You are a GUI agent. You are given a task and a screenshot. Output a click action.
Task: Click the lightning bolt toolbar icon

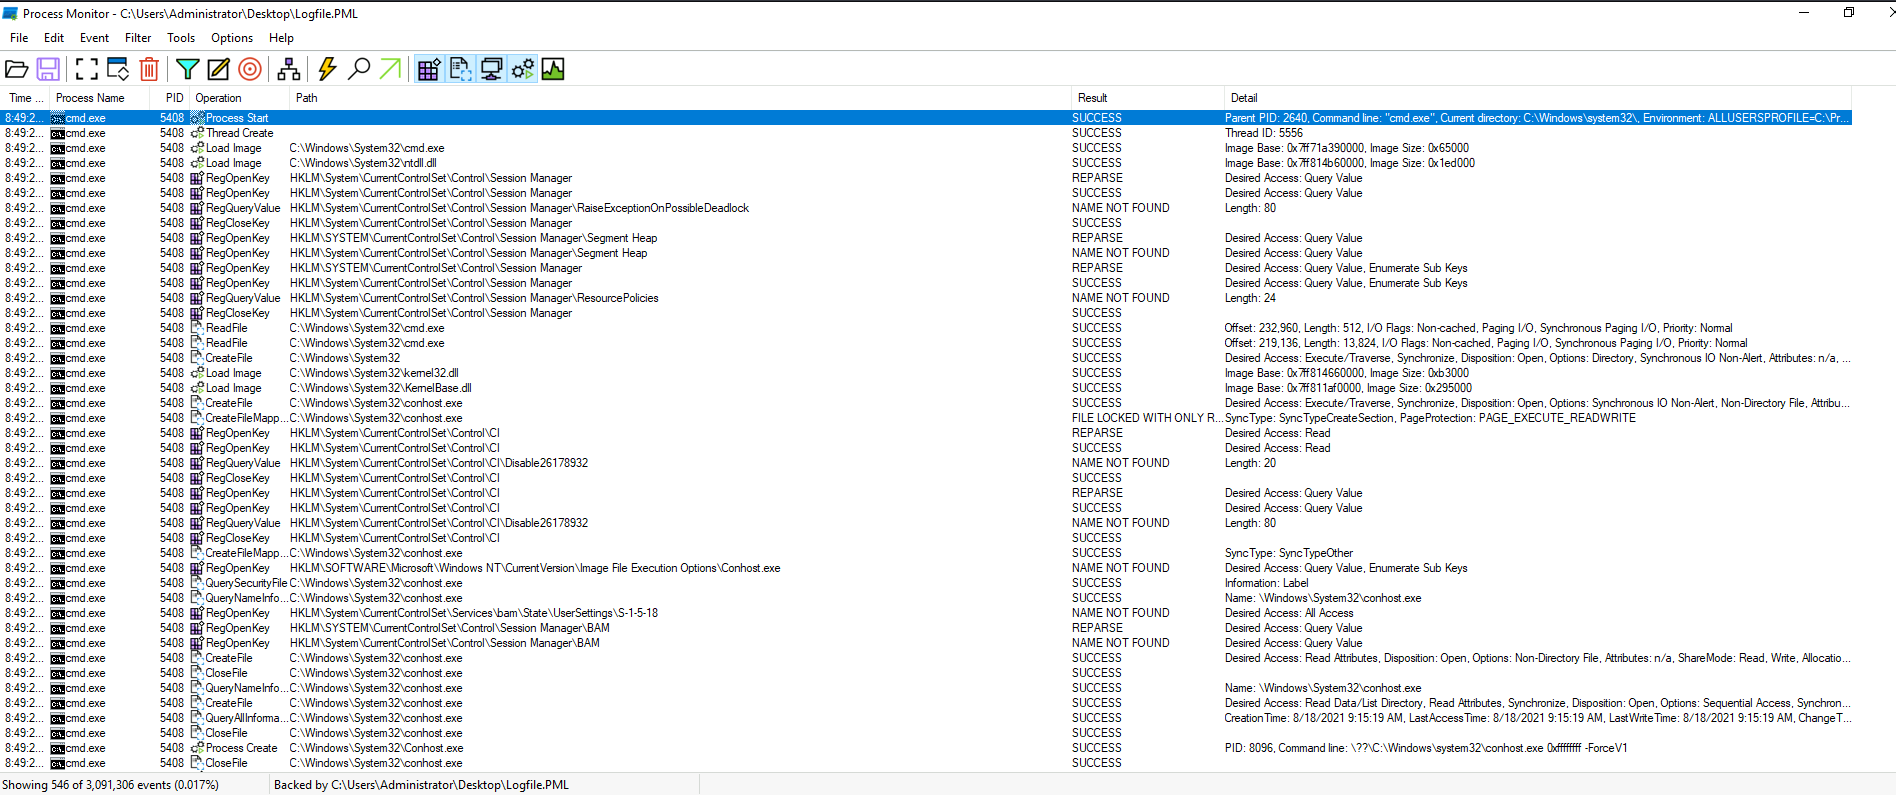[x=327, y=69]
